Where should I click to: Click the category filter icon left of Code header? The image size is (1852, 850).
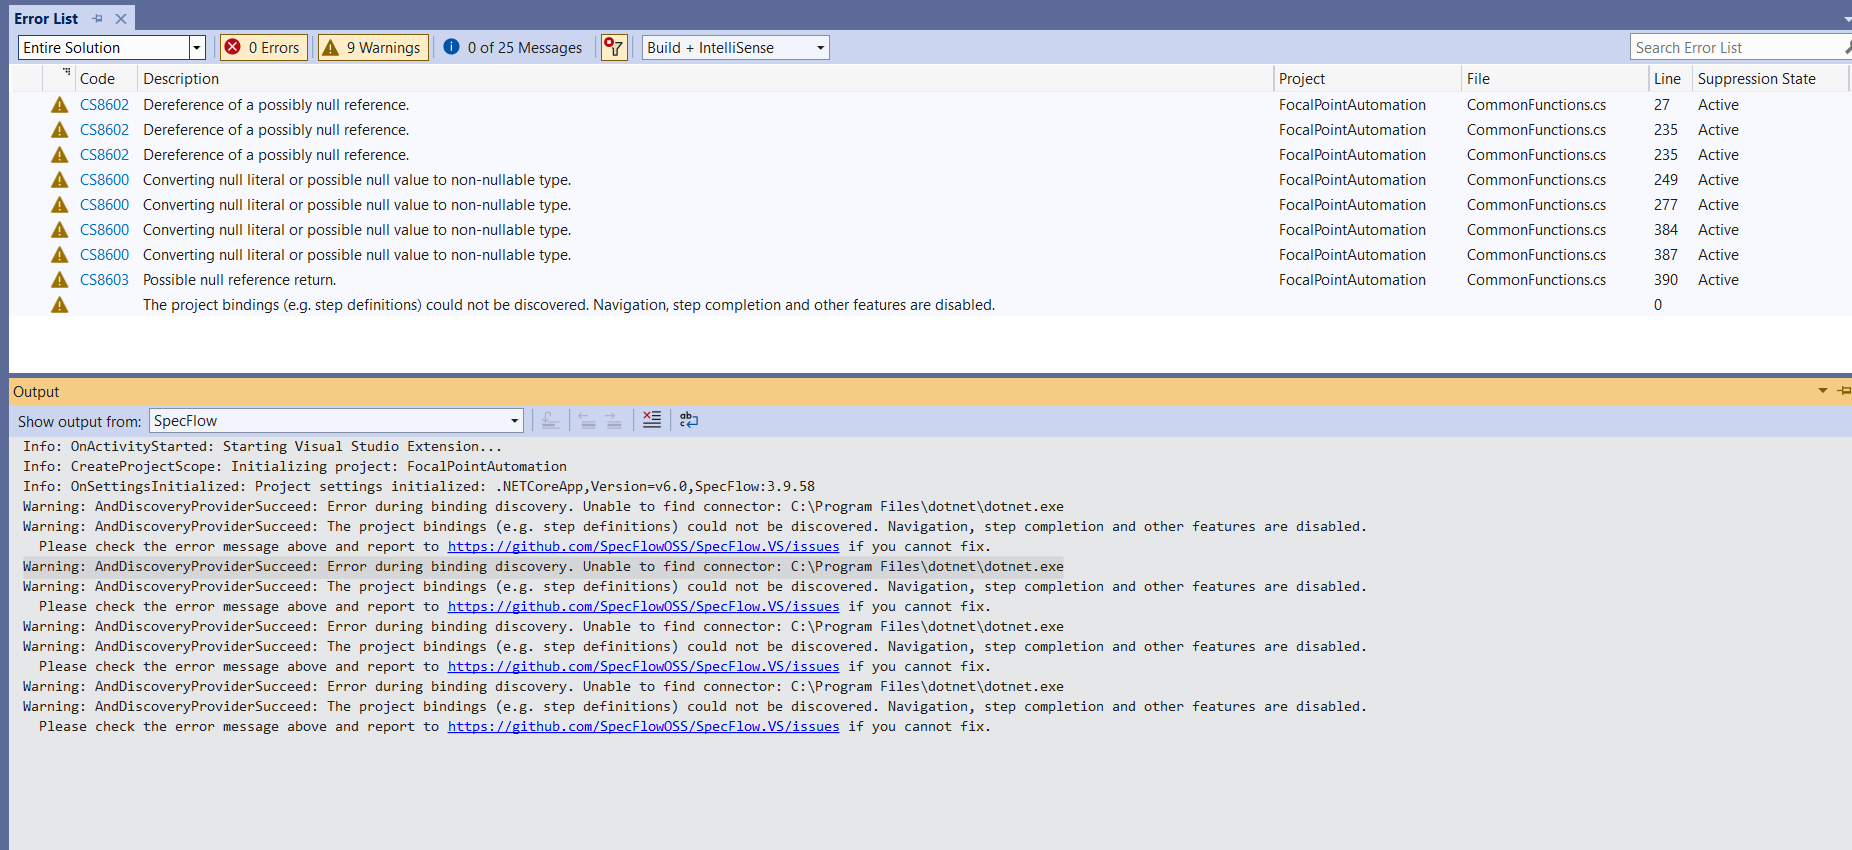click(x=66, y=73)
